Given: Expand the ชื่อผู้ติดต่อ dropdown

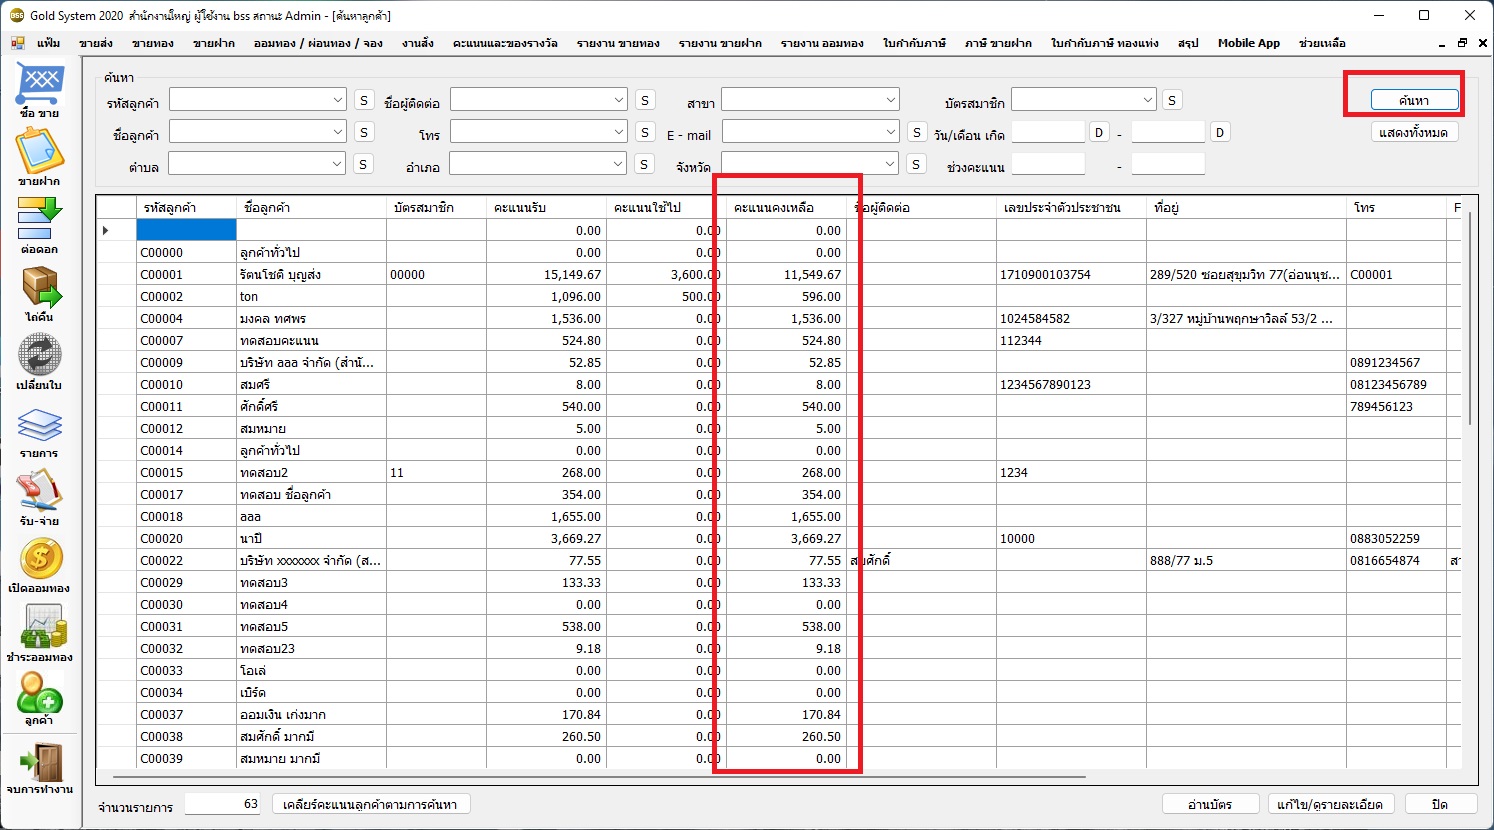Looking at the screenshot, I should (x=619, y=100).
